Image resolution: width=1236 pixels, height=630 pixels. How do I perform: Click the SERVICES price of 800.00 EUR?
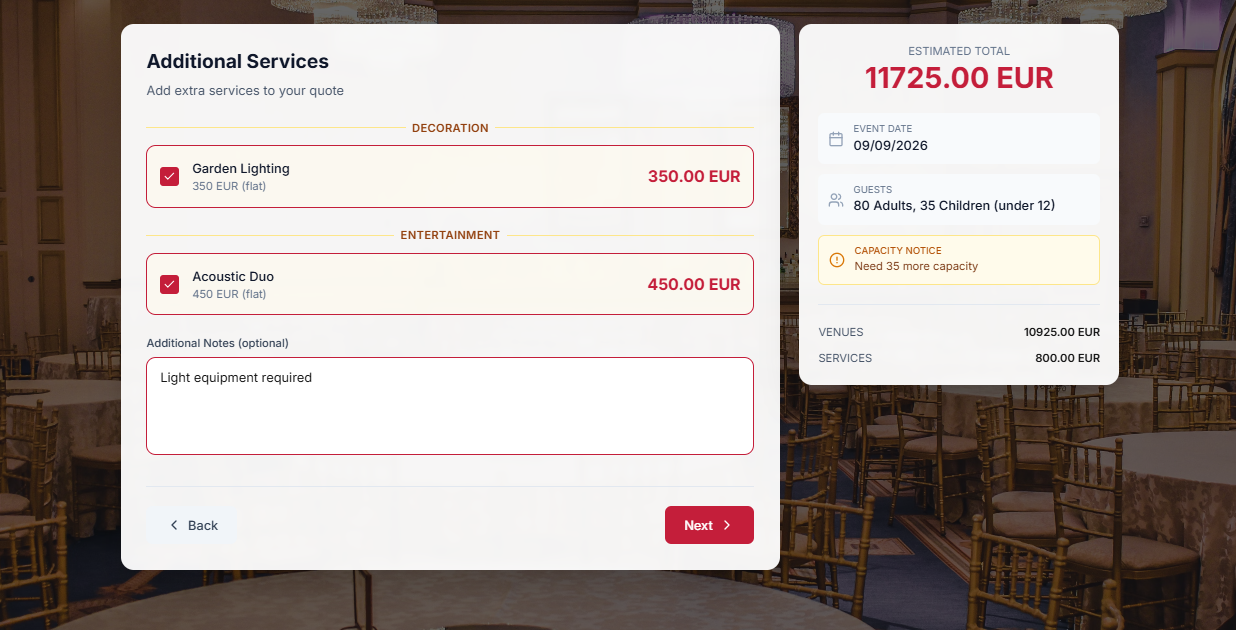1068,358
